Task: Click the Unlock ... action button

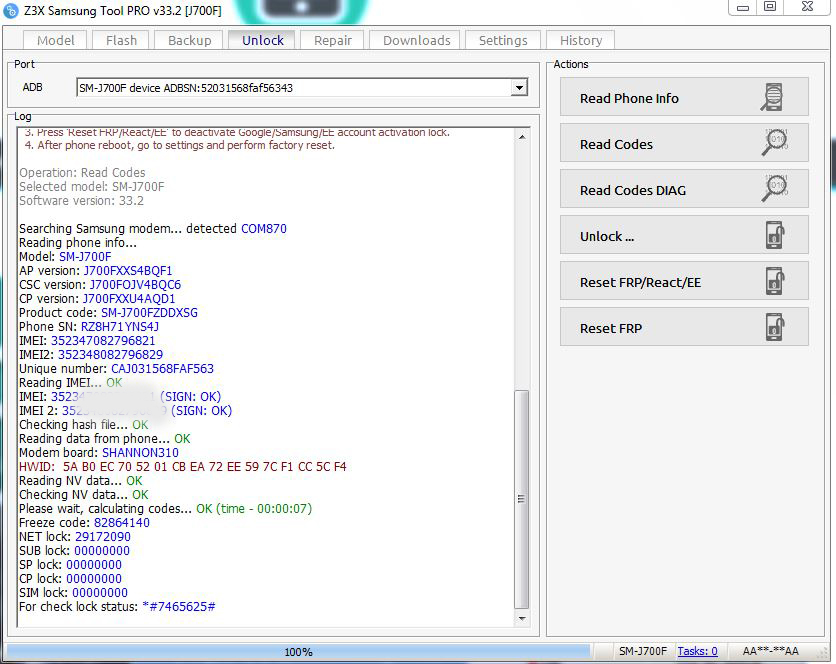Action: tap(684, 236)
